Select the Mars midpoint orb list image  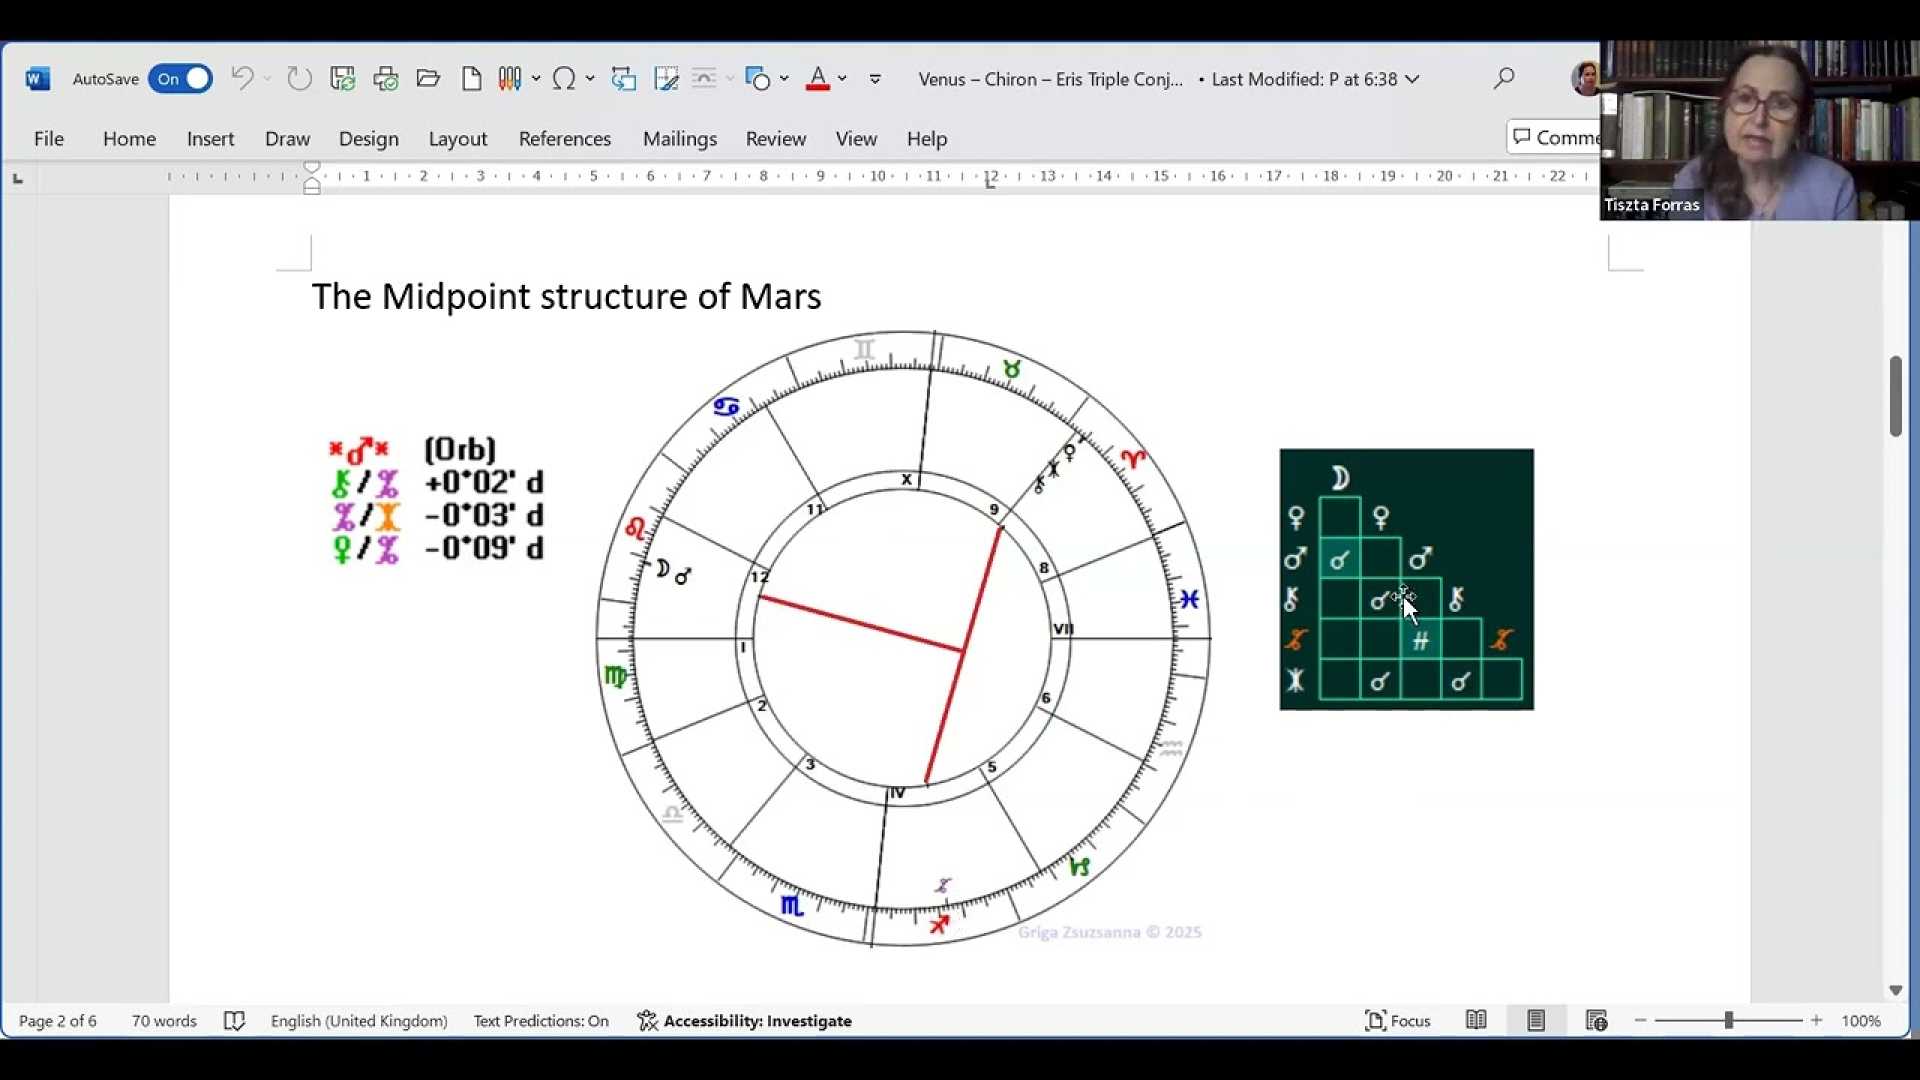point(436,500)
